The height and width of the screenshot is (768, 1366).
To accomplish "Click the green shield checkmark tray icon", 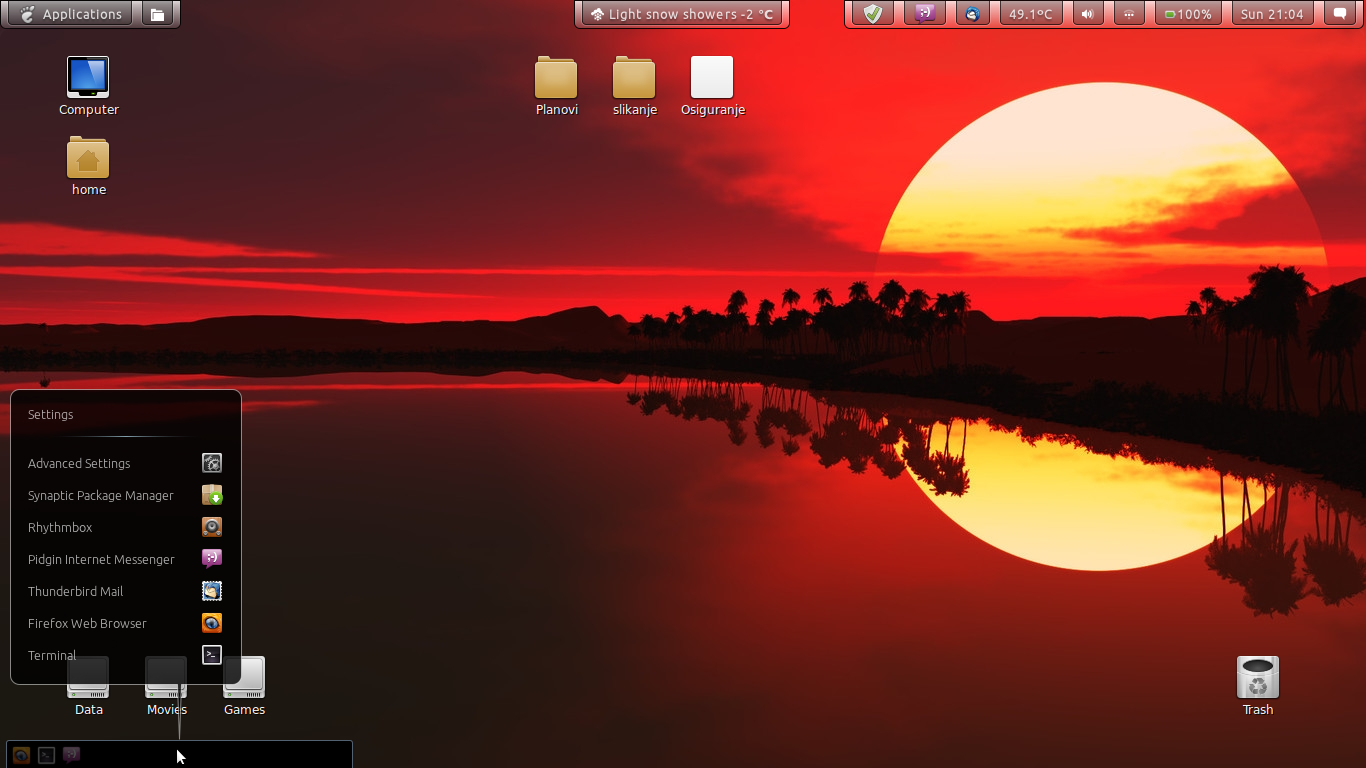I will 873,14.
